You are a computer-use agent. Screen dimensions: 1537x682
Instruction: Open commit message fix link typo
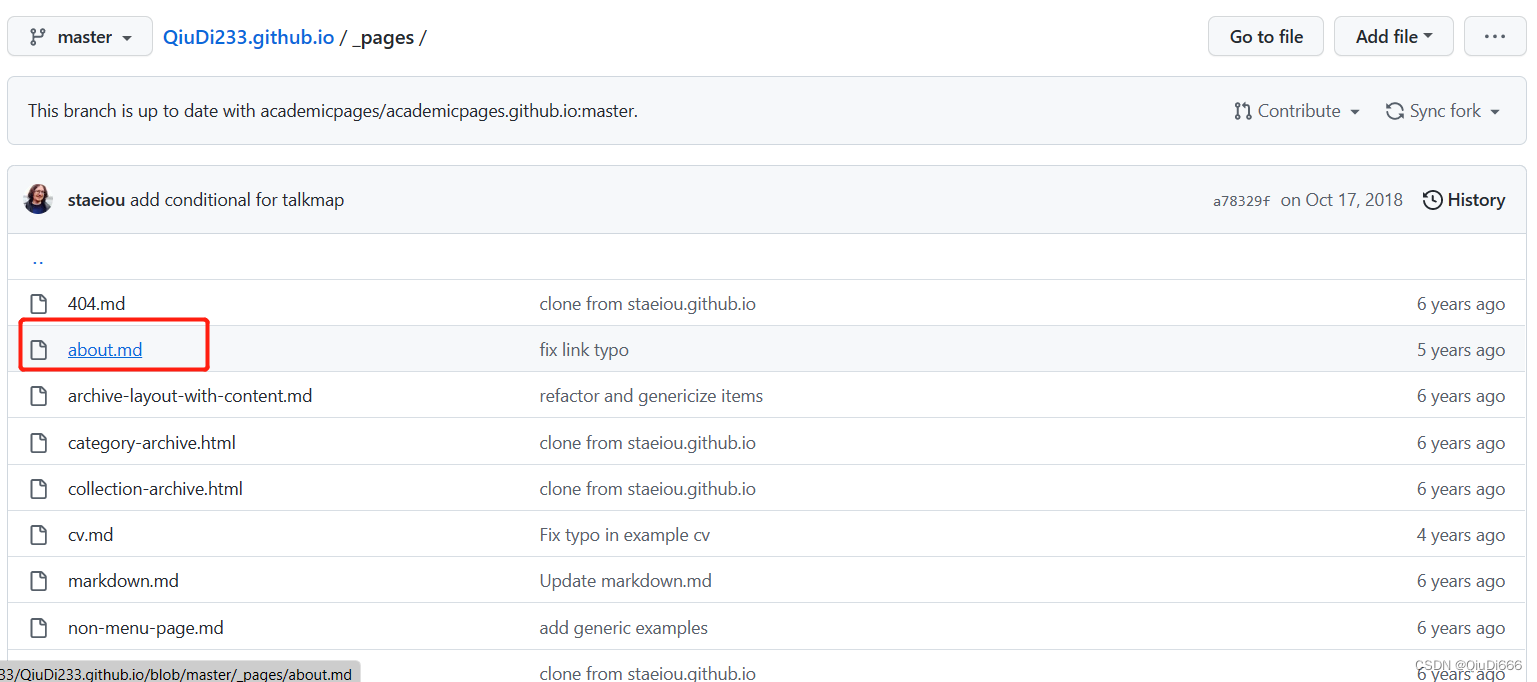click(x=584, y=350)
